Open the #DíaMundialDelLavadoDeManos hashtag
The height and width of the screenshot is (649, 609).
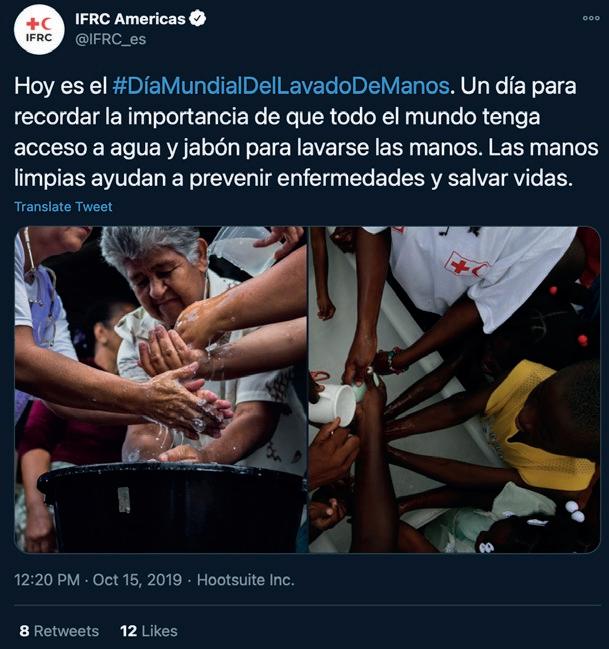pyautogui.click(x=281, y=86)
